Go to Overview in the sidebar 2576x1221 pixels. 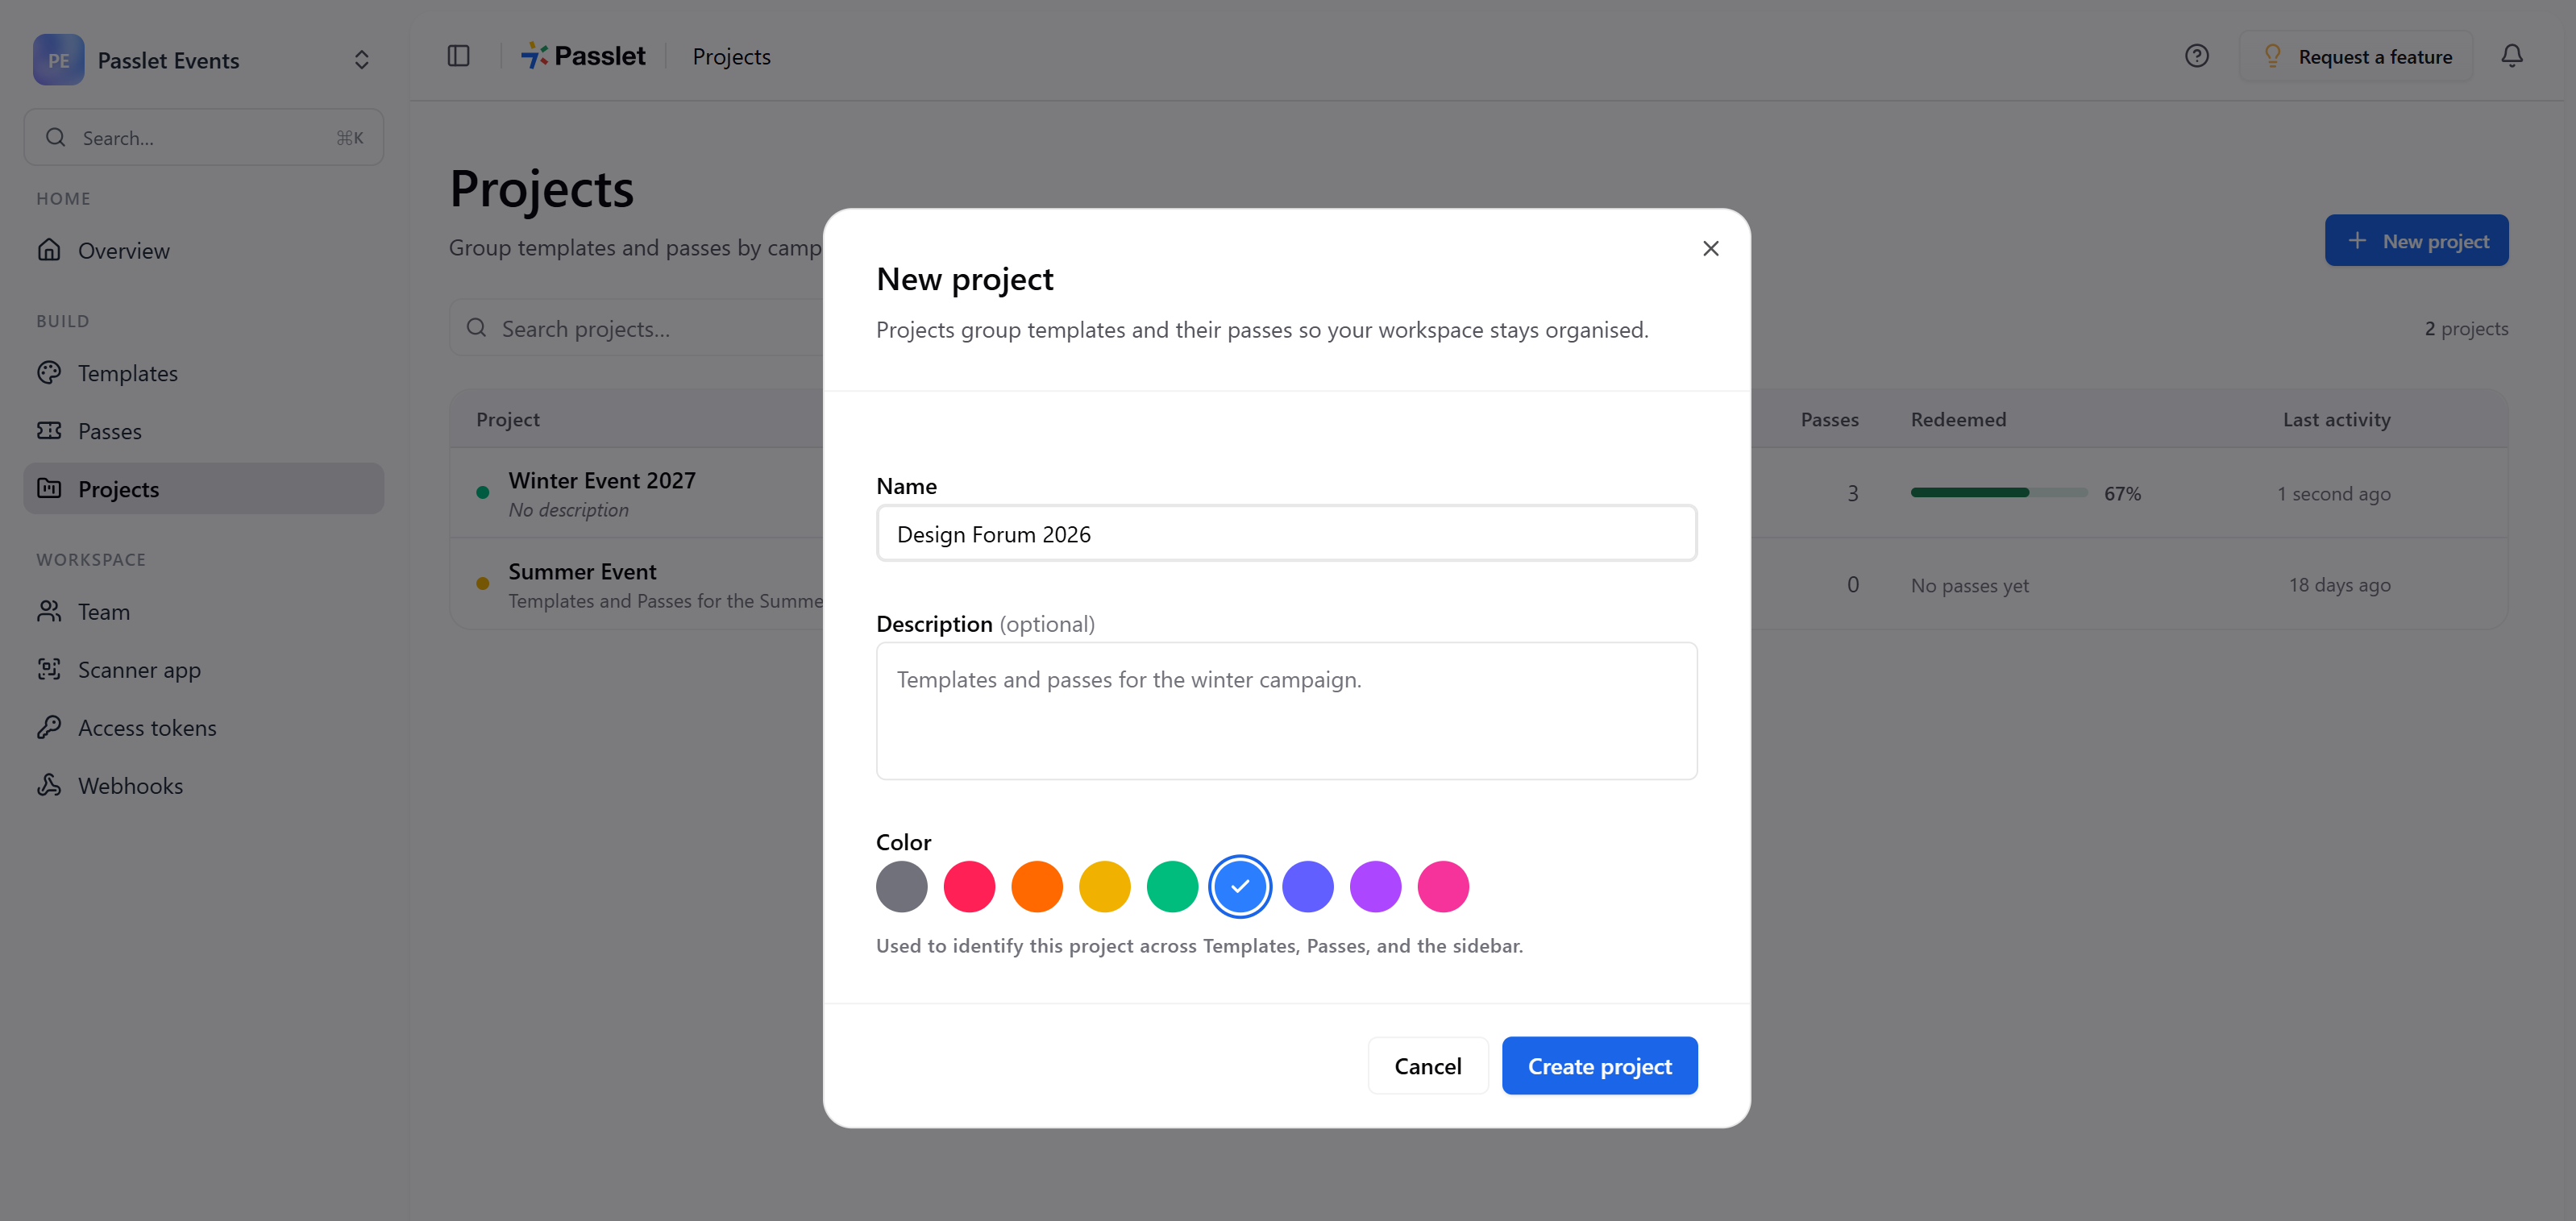tap(204, 250)
